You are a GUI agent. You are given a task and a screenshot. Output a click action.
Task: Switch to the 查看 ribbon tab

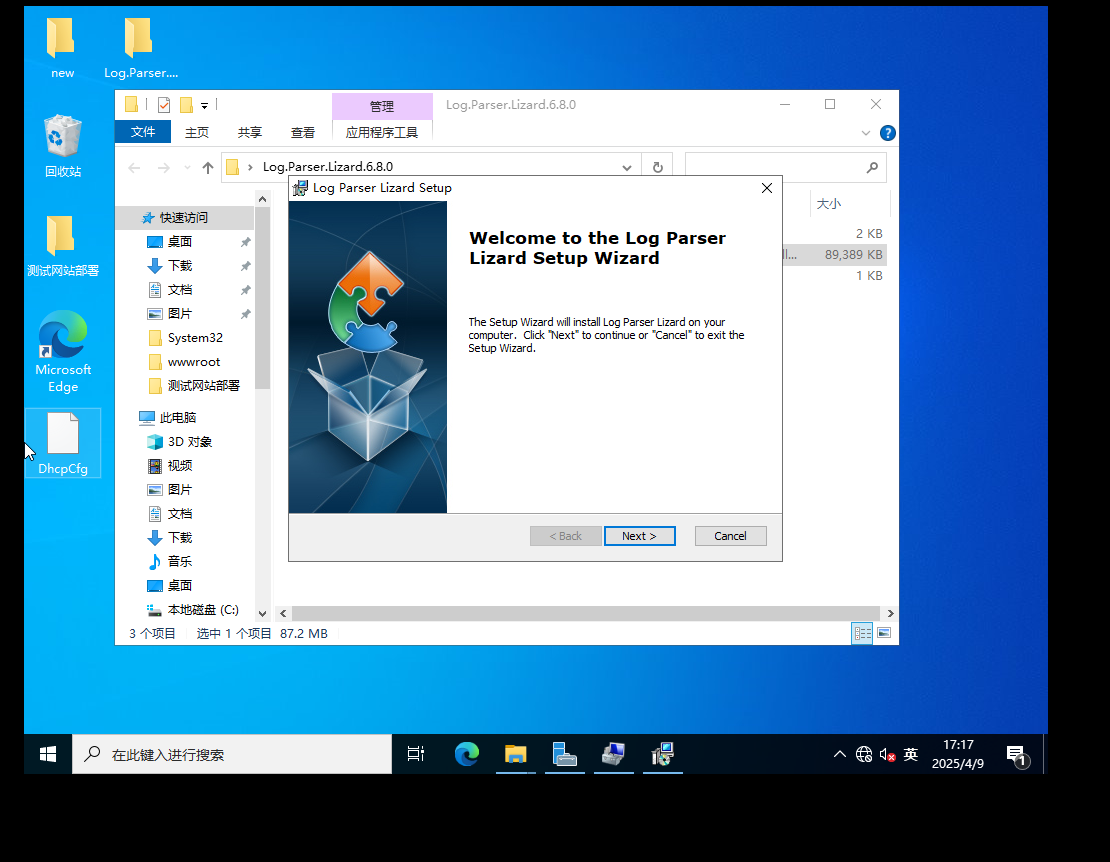pos(302,132)
